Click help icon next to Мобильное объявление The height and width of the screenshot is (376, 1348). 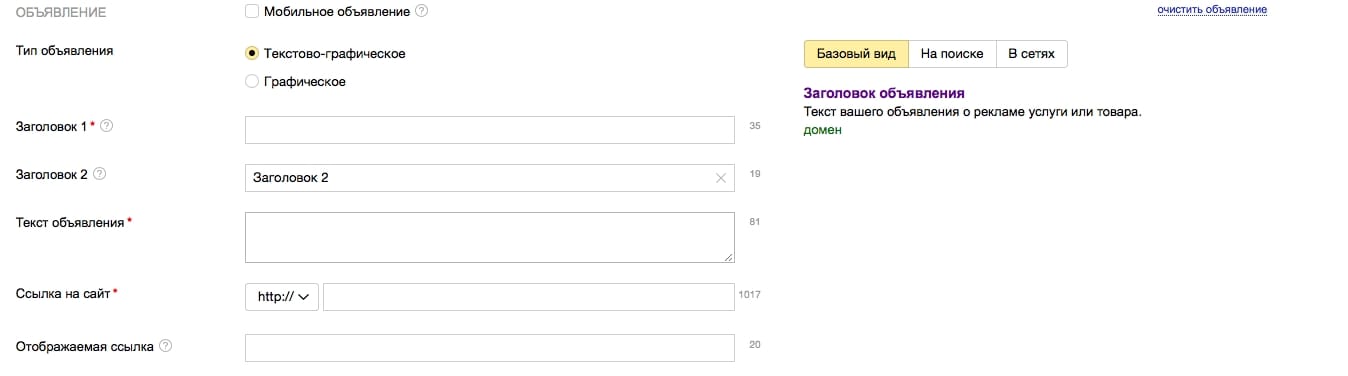421,12
